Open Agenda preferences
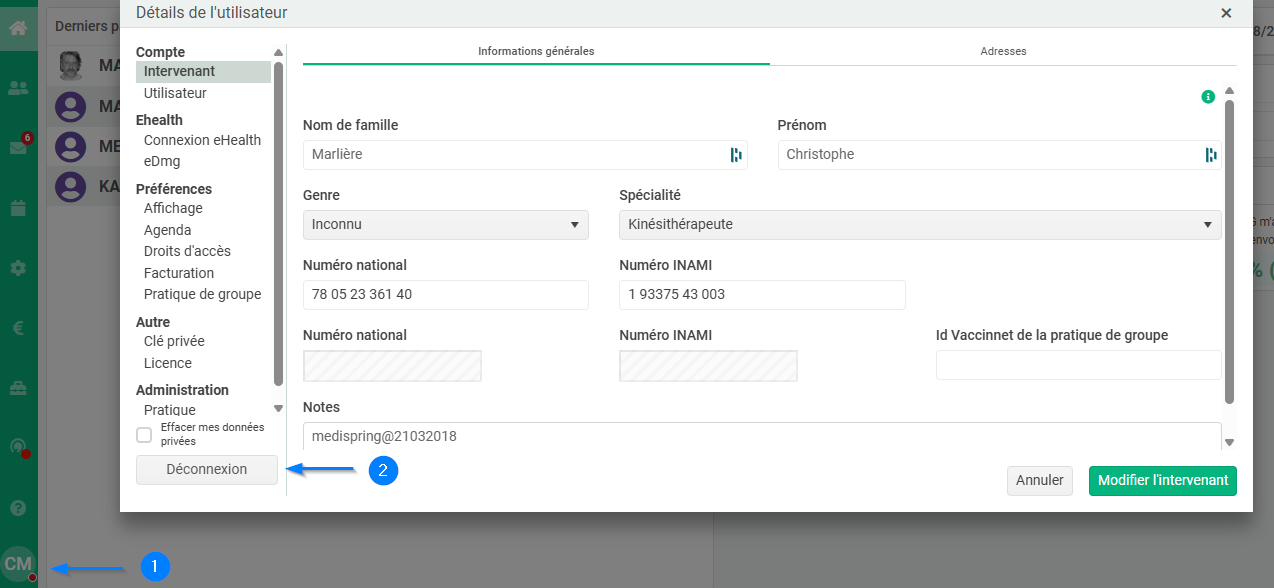 (167, 230)
